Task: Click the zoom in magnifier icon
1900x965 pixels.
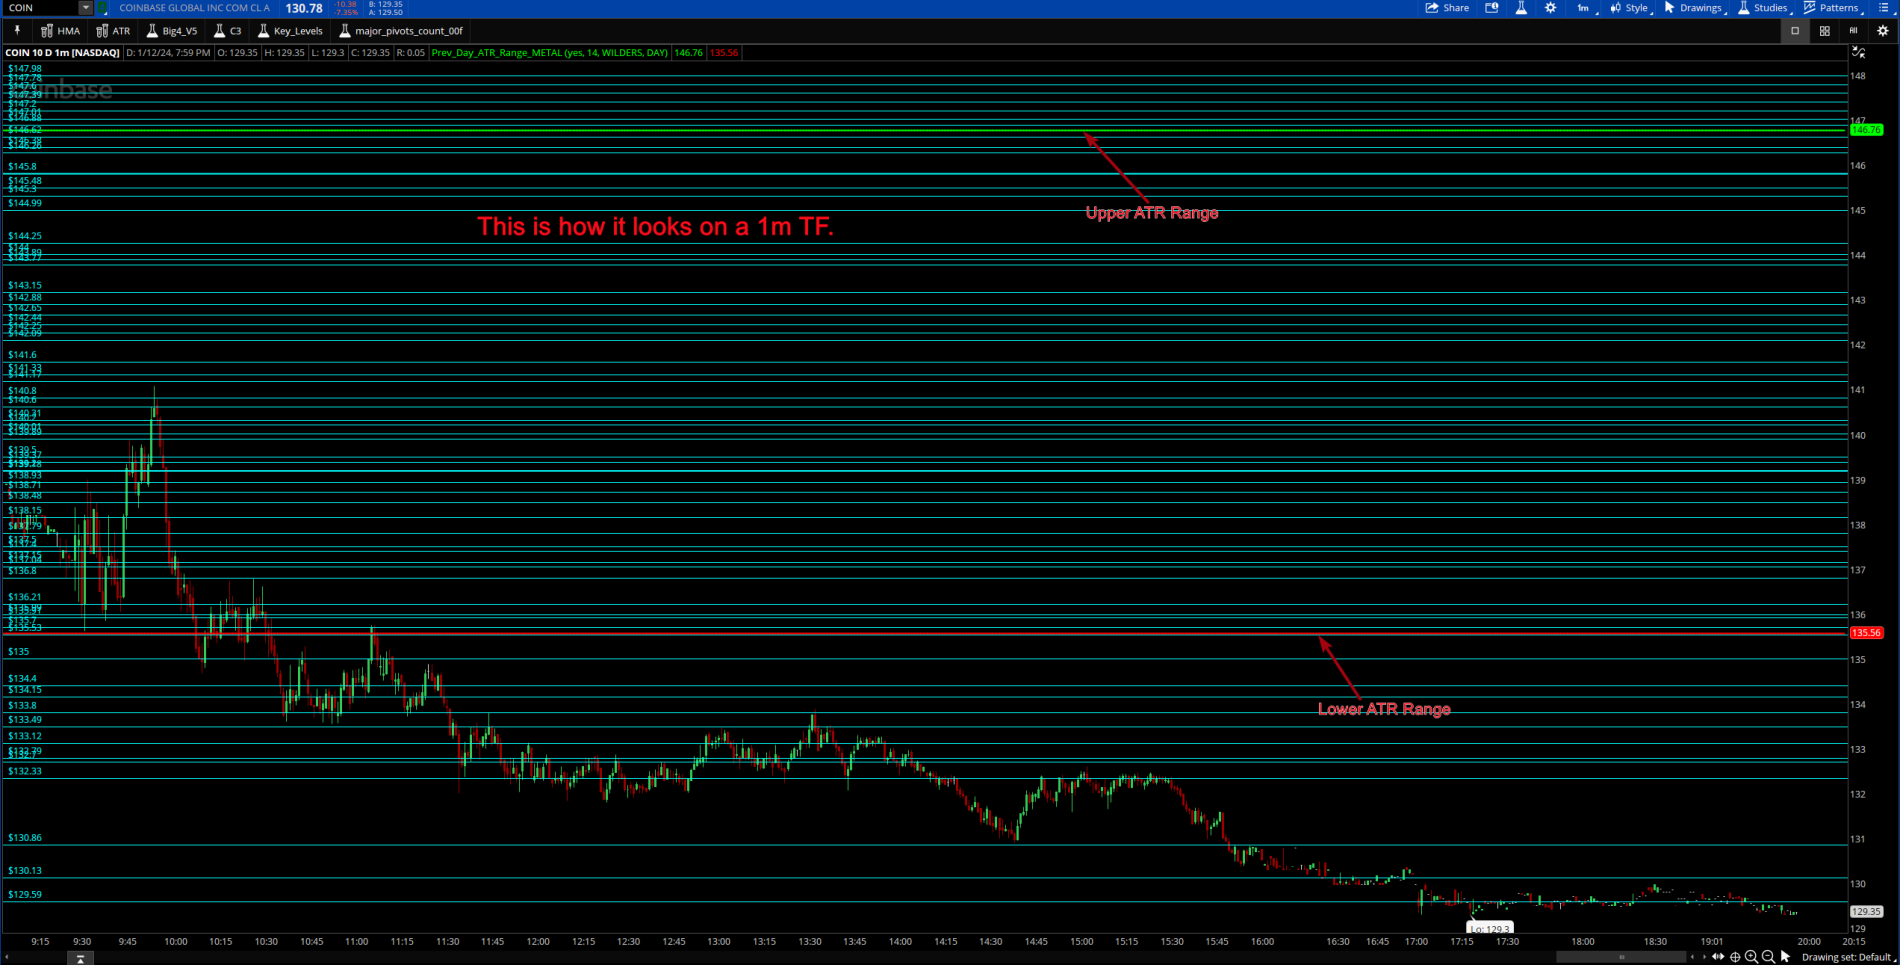Action: click(x=1751, y=957)
